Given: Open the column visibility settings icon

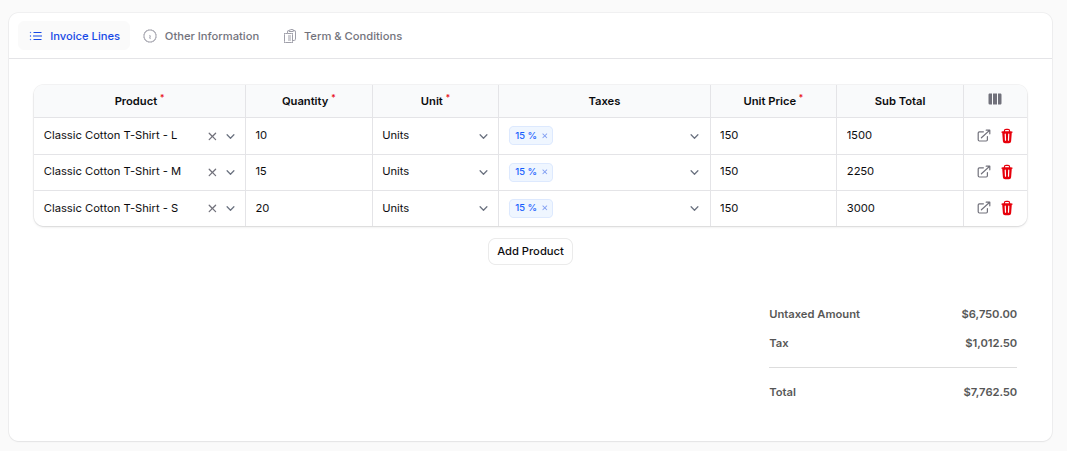Looking at the screenshot, I should tap(994, 100).
